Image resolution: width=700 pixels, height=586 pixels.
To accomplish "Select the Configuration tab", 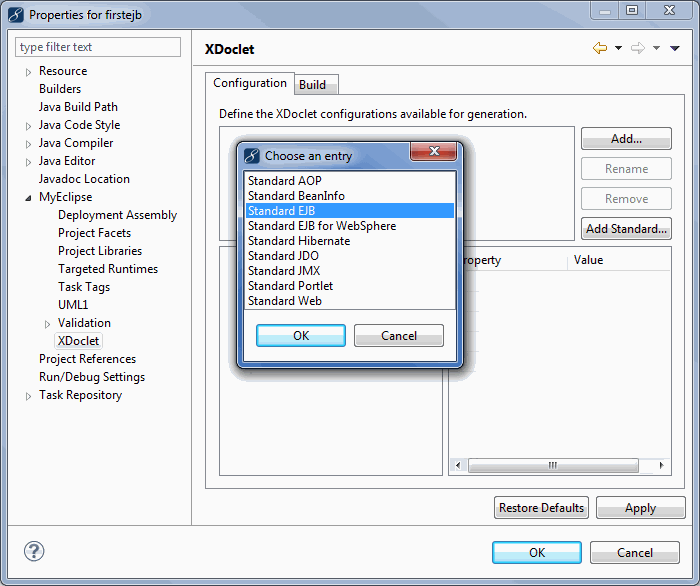I will click(x=250, y=84).
